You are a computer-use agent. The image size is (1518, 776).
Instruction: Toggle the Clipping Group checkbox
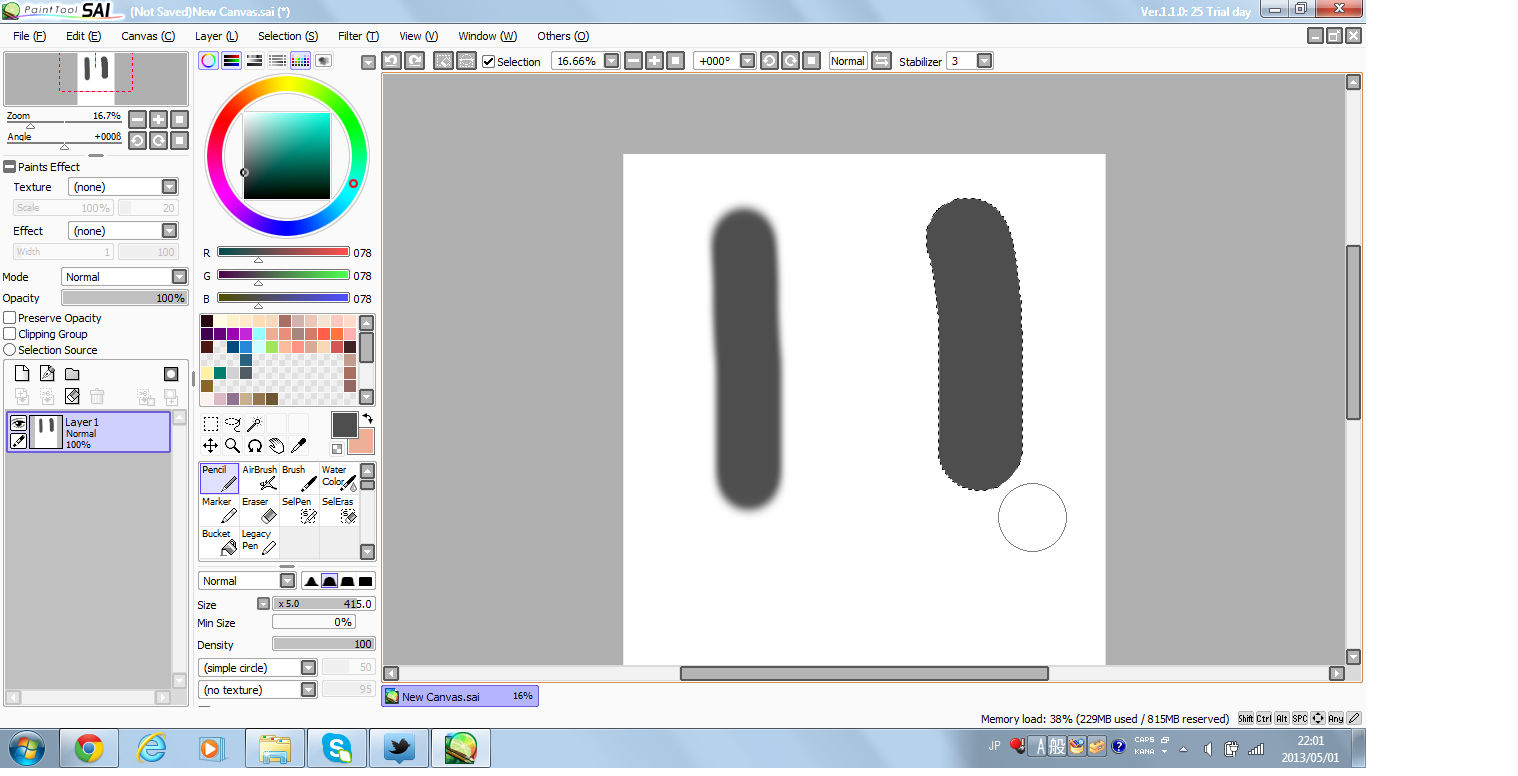point(10,334)
